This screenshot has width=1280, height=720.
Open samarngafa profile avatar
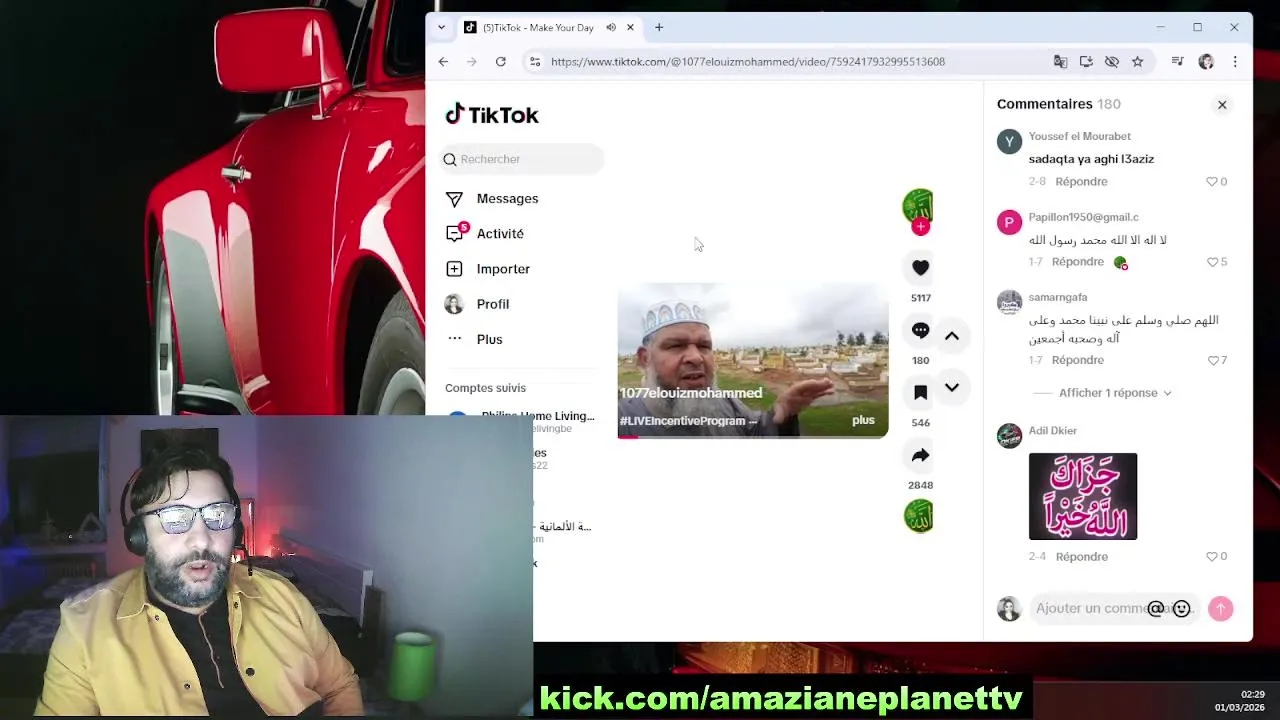pos(1009,302)
